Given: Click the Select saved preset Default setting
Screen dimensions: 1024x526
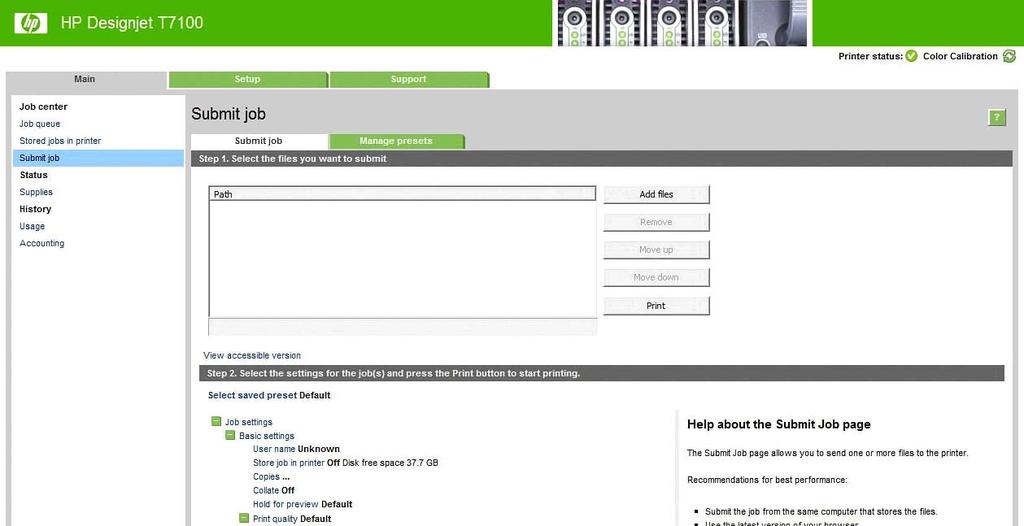Looking at the screenshot, I should (269, 395).
